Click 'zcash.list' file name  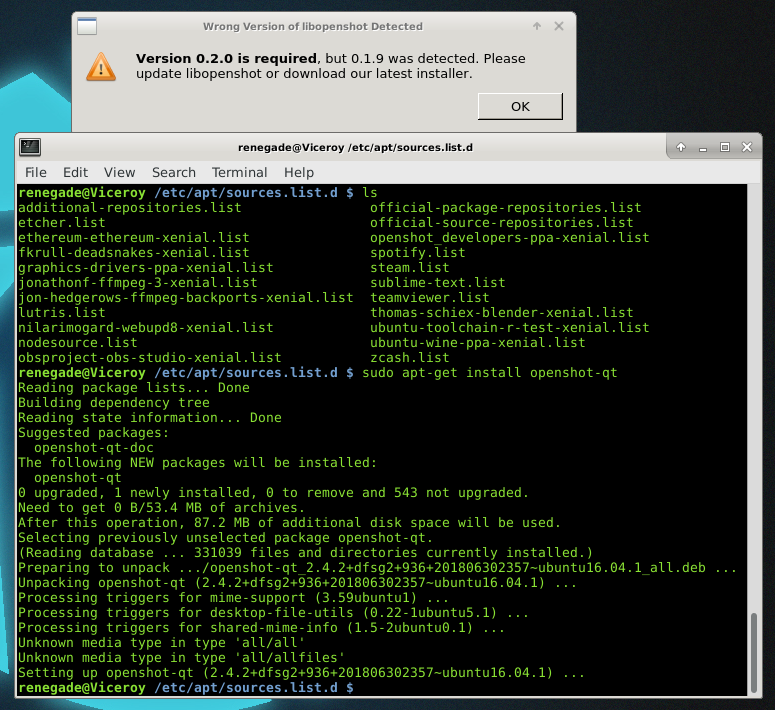tap(410, 357)
